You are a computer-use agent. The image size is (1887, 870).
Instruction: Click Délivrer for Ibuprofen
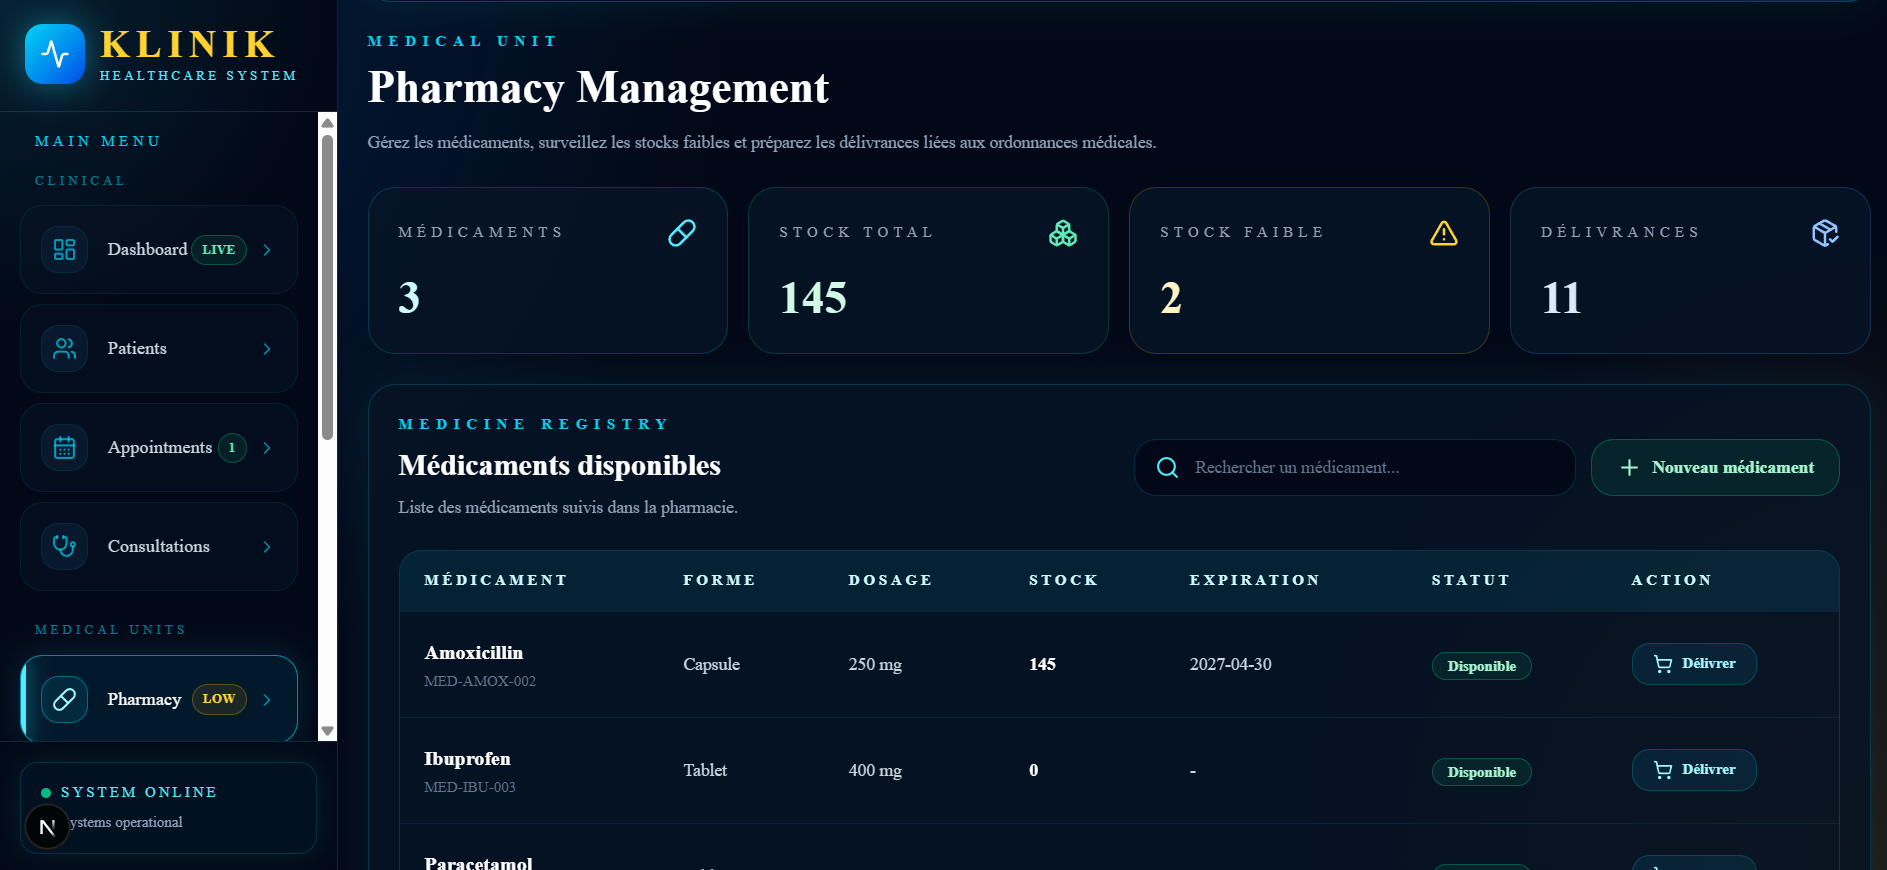[1694, 770]
